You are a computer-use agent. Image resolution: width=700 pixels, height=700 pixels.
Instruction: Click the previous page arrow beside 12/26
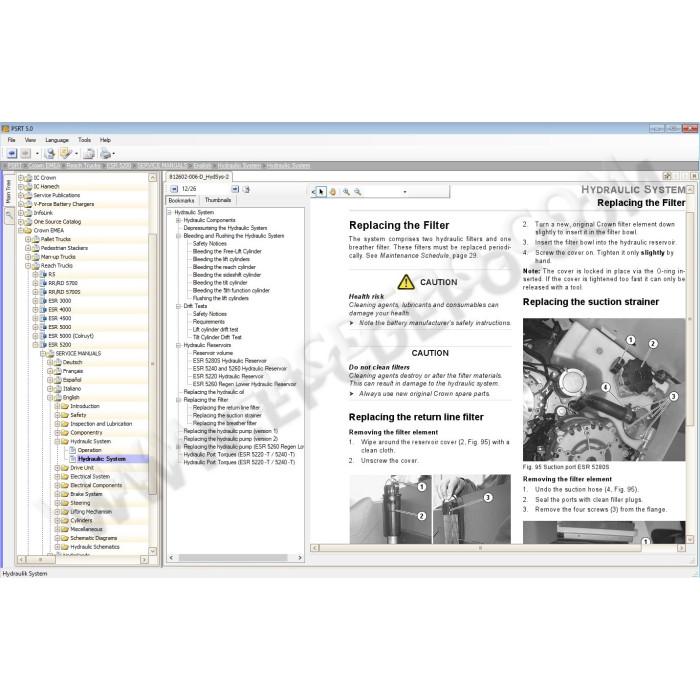pos(174,189)
